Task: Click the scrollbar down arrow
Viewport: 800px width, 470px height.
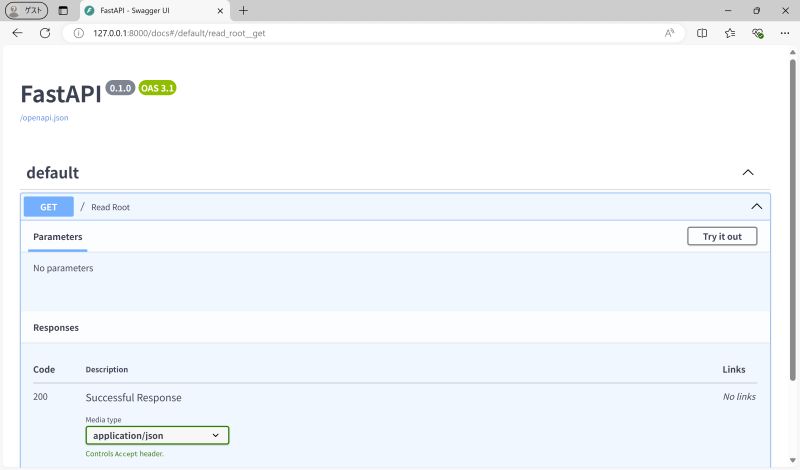Action: 792,460
